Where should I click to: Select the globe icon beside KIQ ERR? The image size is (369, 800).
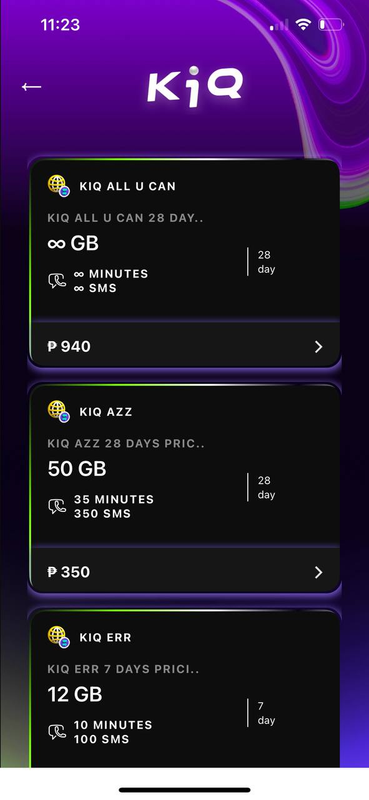coord(59,637)
